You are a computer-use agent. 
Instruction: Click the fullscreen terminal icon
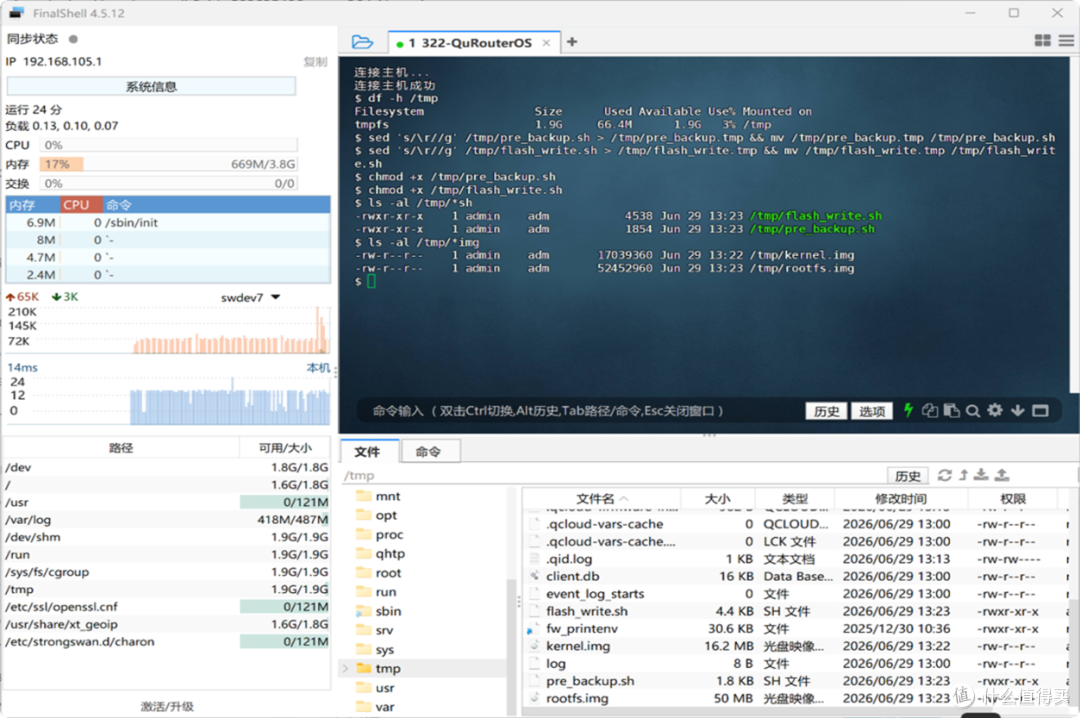click(x=1040, y=411)
